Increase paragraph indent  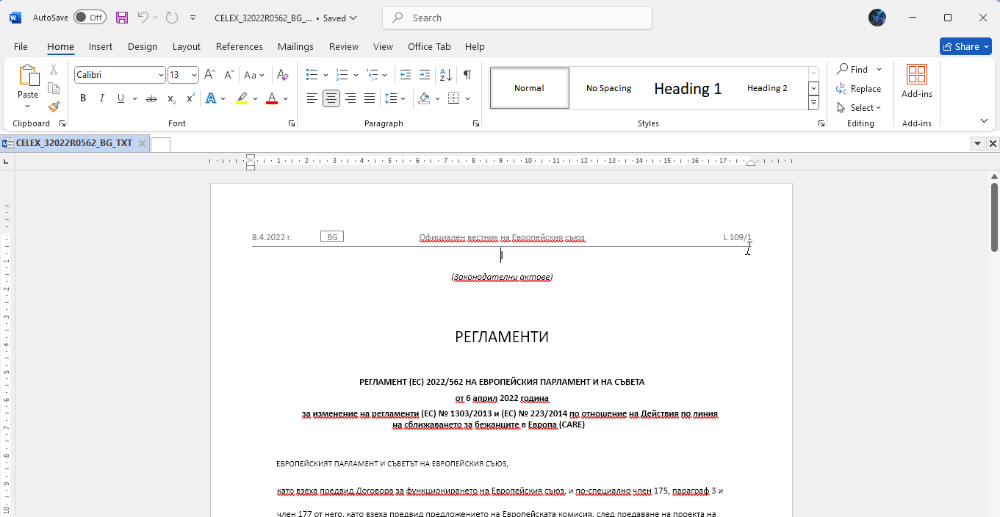coord(424,75)
